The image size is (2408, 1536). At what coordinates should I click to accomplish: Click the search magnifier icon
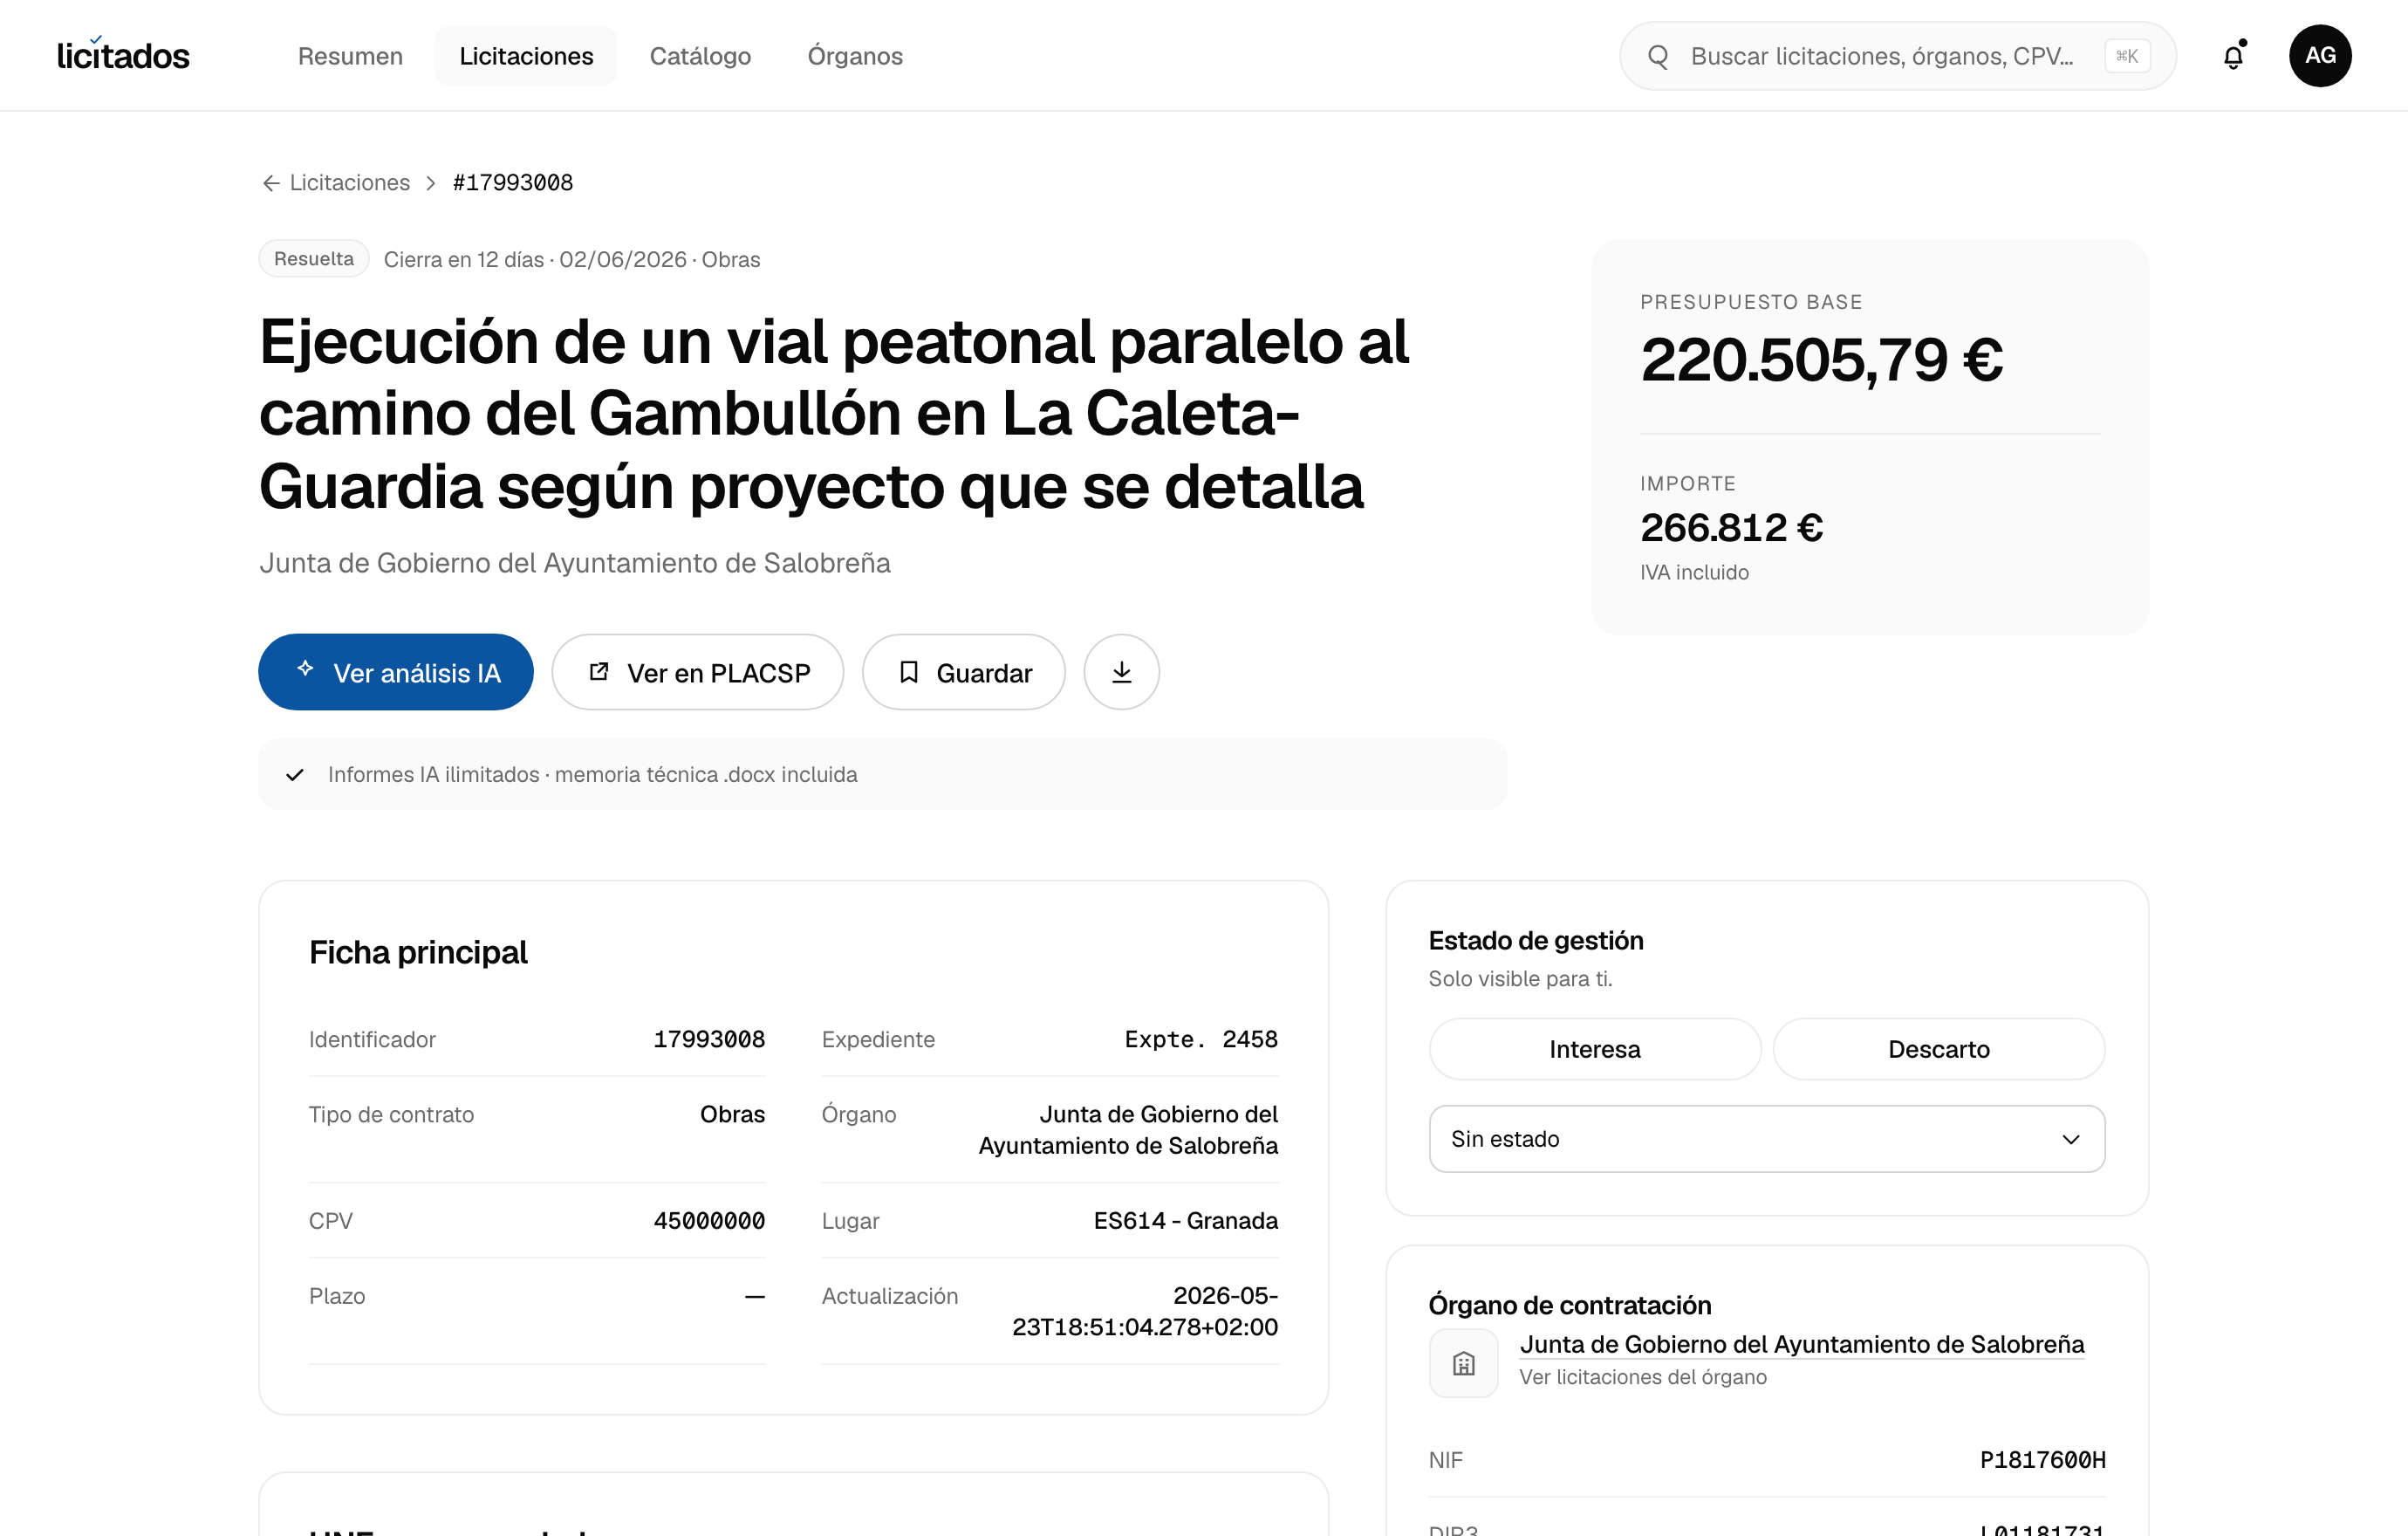tap(1658, 56)
